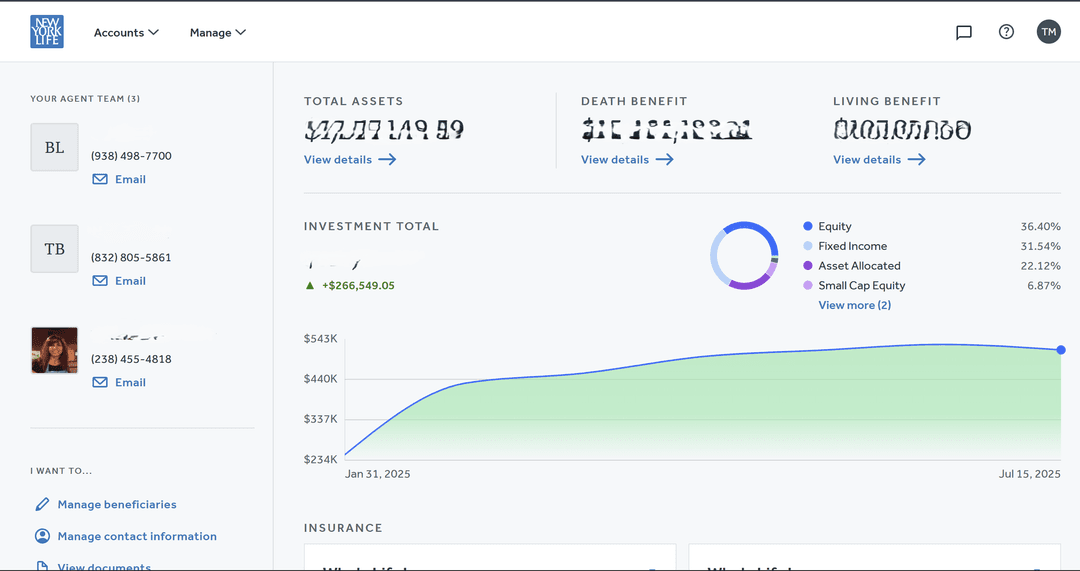Click the person icon beside Manage contact information
1080x571 pixels.
pyautogui.click(x=42, y=536)
